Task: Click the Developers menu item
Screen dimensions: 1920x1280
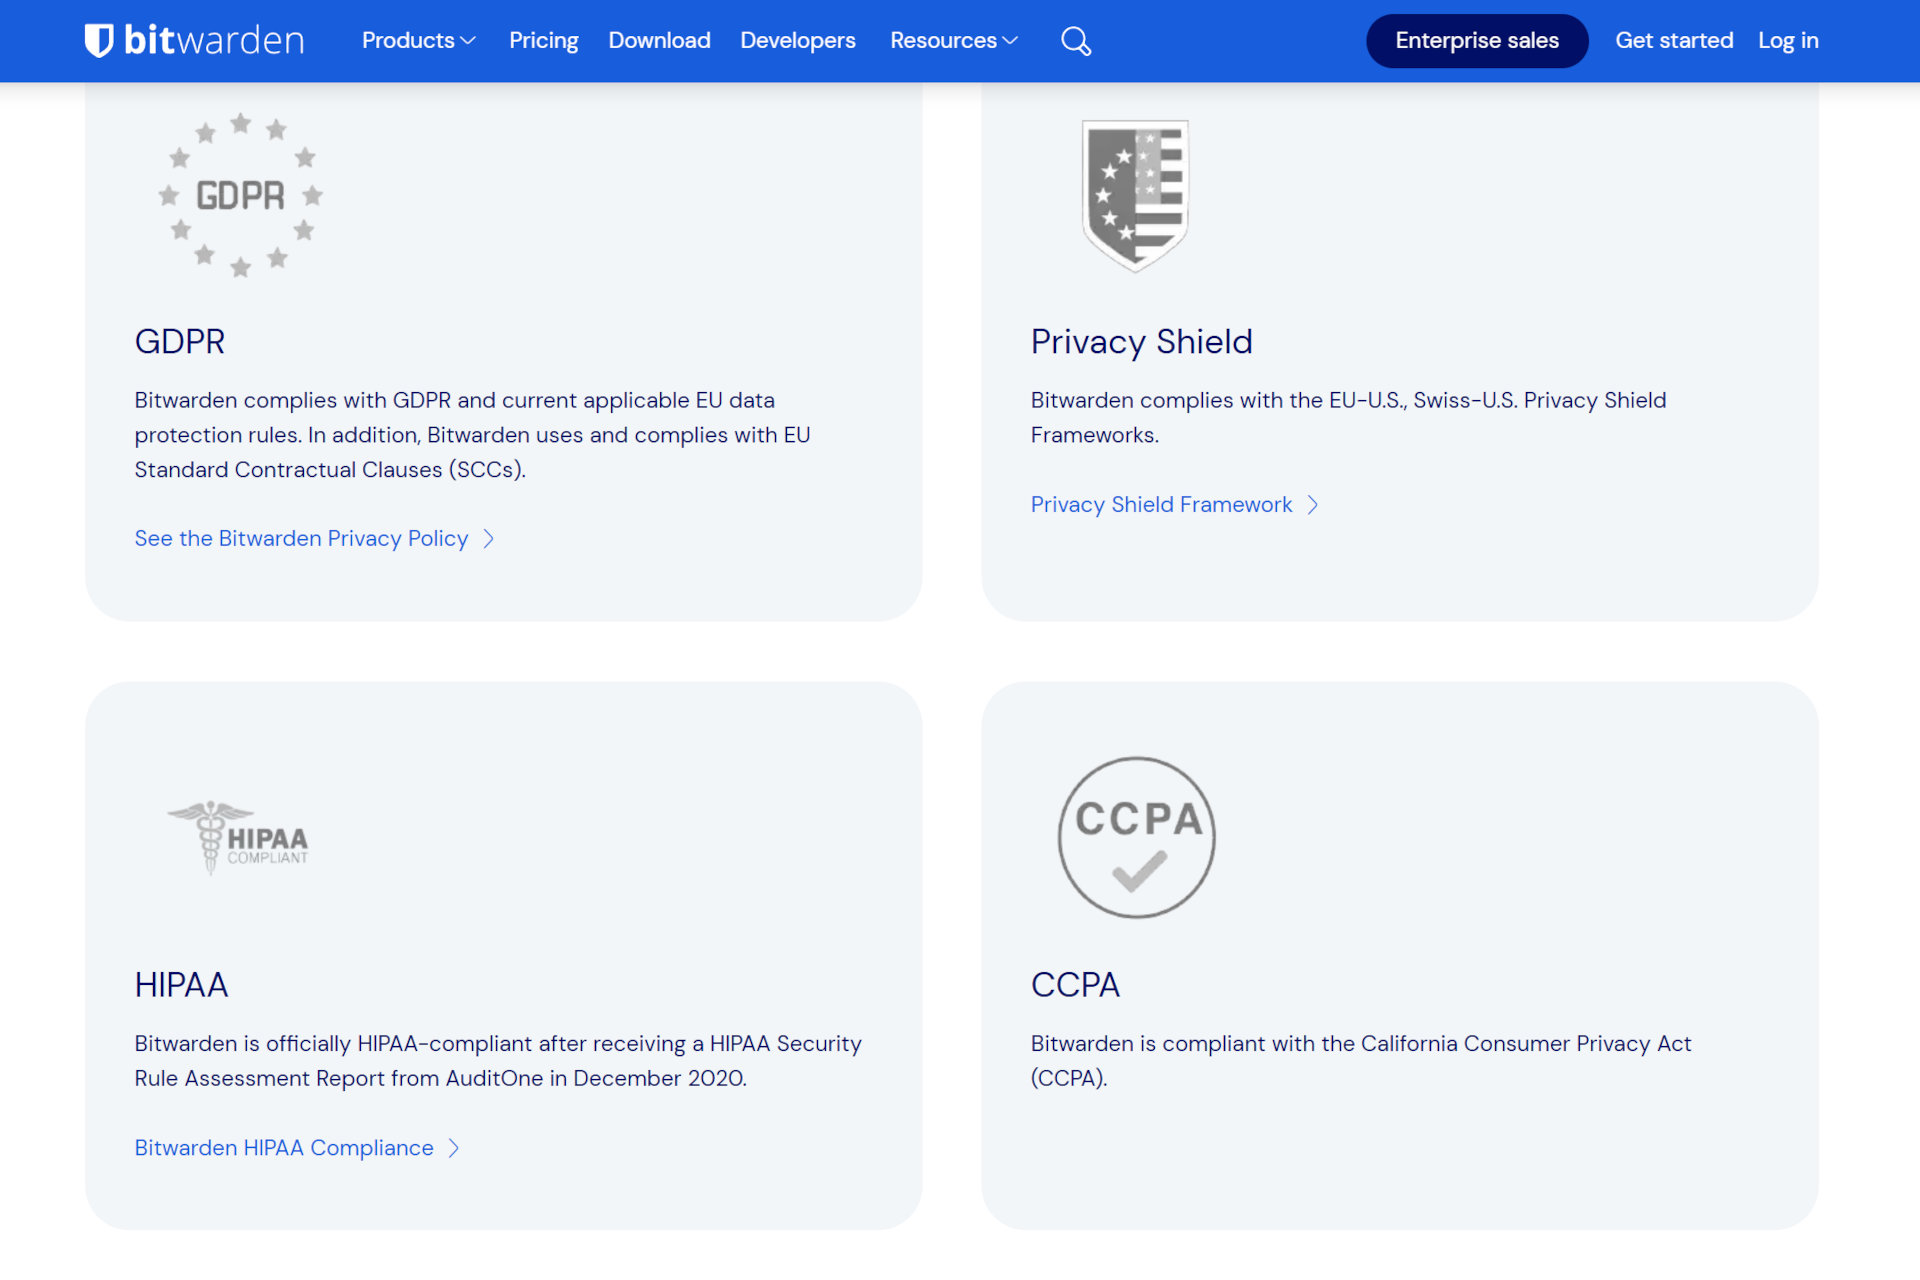Action: click(797, 40)
